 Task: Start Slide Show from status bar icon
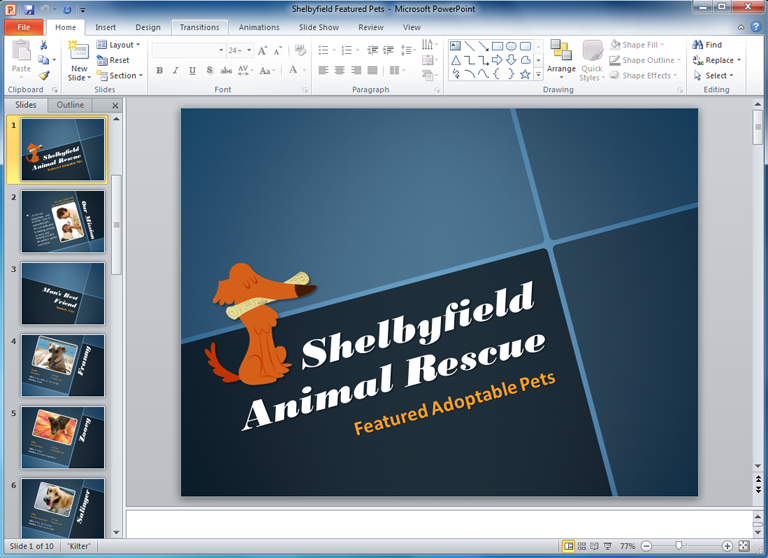pyautogui.click(x=606, y=546)
